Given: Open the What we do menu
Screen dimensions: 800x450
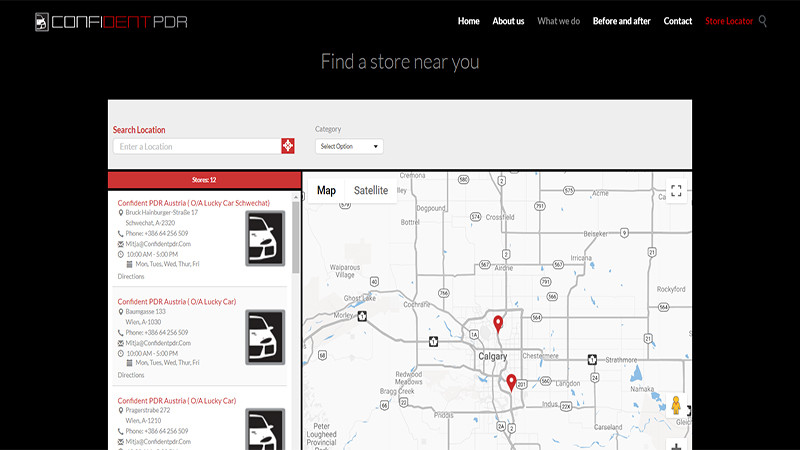Looking at the screenshot, I should (x=558, y=21).
